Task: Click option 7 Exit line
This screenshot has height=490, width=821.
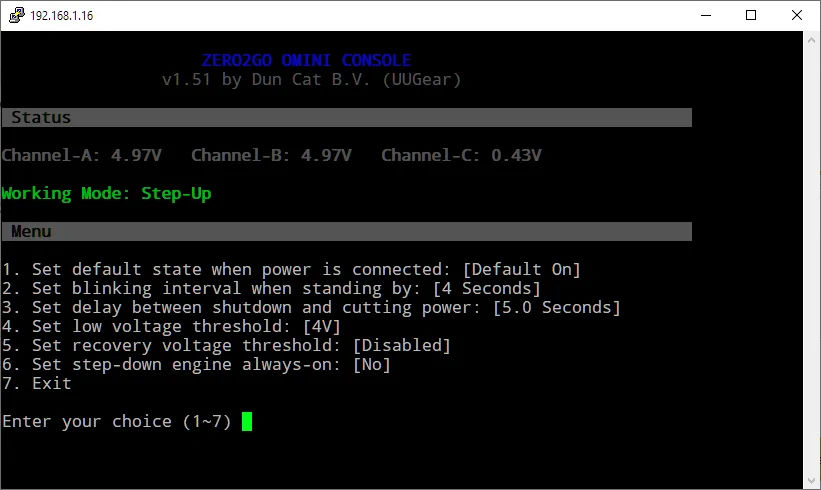Action: click(37, 384)
